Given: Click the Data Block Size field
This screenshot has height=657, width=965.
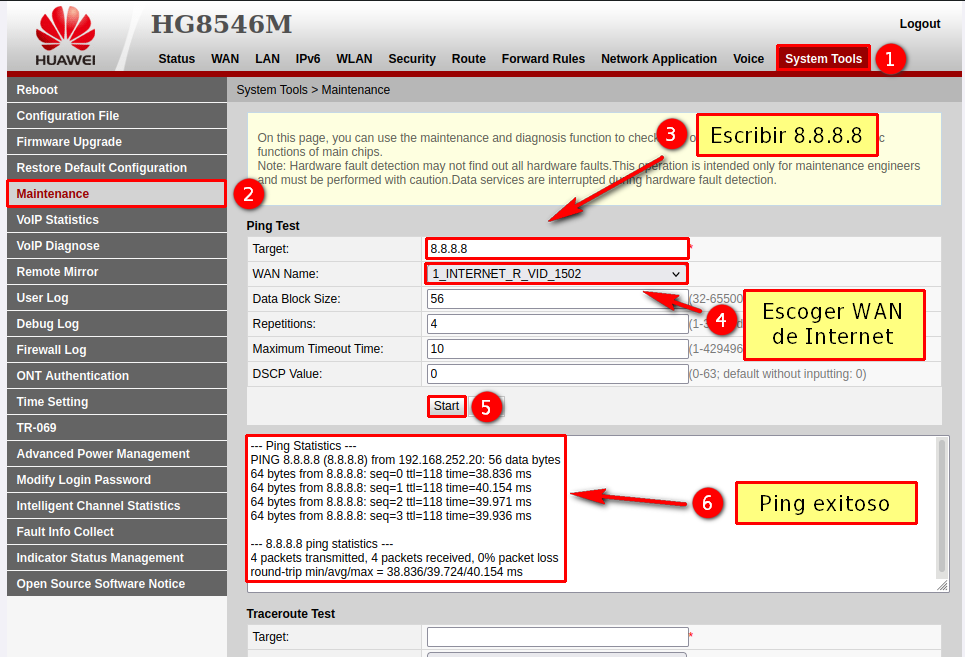Looking at the screenshot, I should tap(556, 299).
